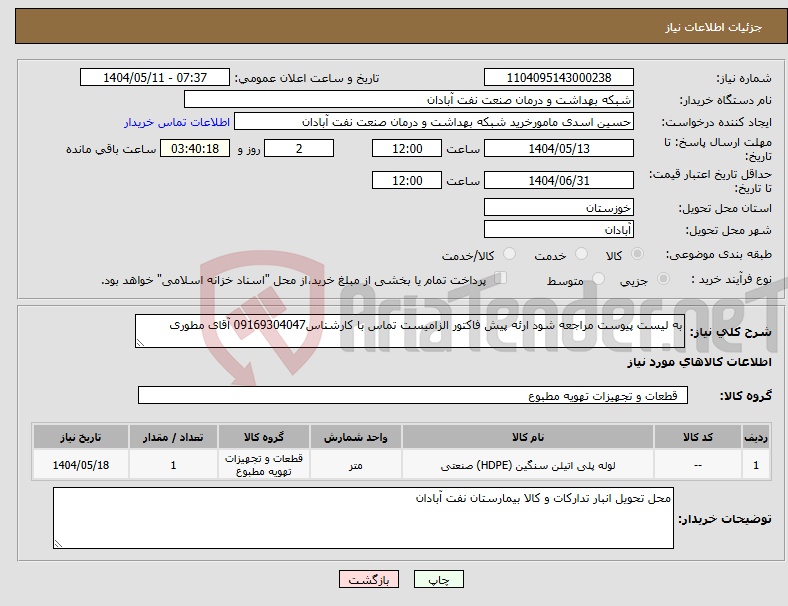Click the need date cell 1404/05/18
The image size is (788, 606).
pyautogui.click(x=81, y=465)
